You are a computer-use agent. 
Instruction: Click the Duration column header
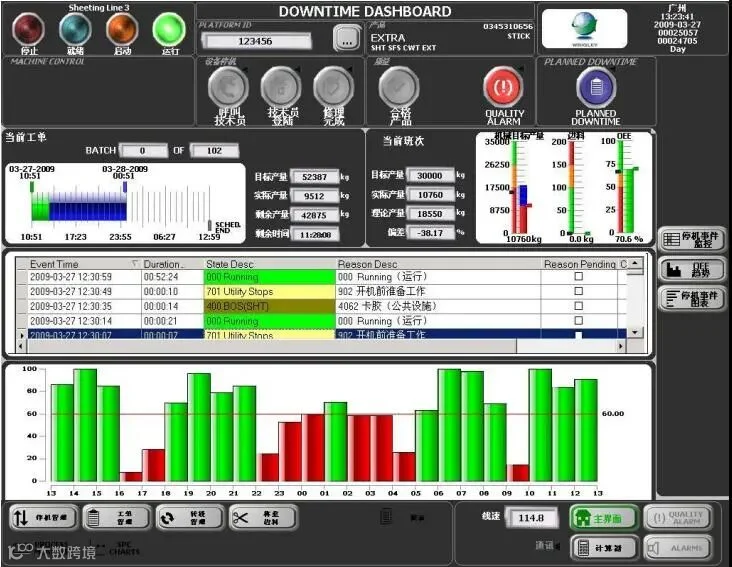(x=172, y=264)
